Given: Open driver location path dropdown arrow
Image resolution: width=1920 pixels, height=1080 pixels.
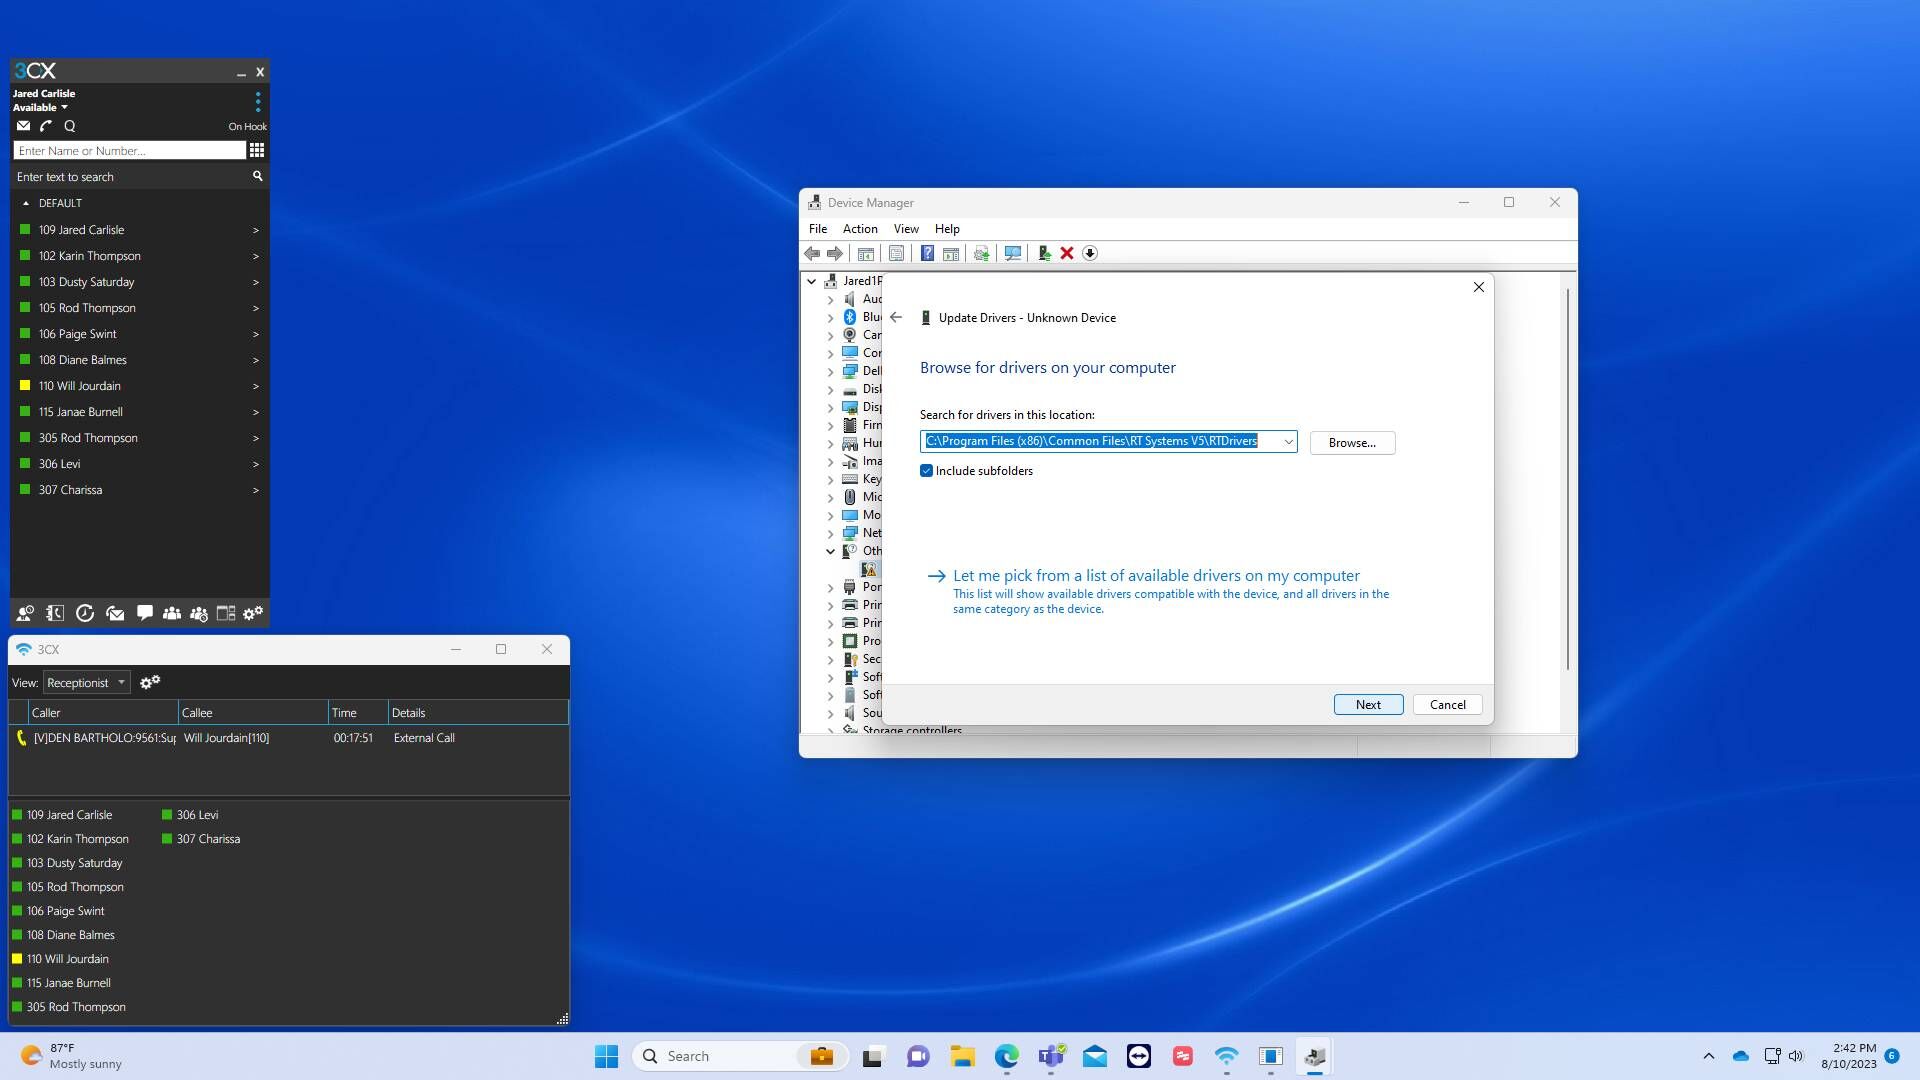Looking at the screenshot, I should pyautogui.click(x=1288, y=442).
